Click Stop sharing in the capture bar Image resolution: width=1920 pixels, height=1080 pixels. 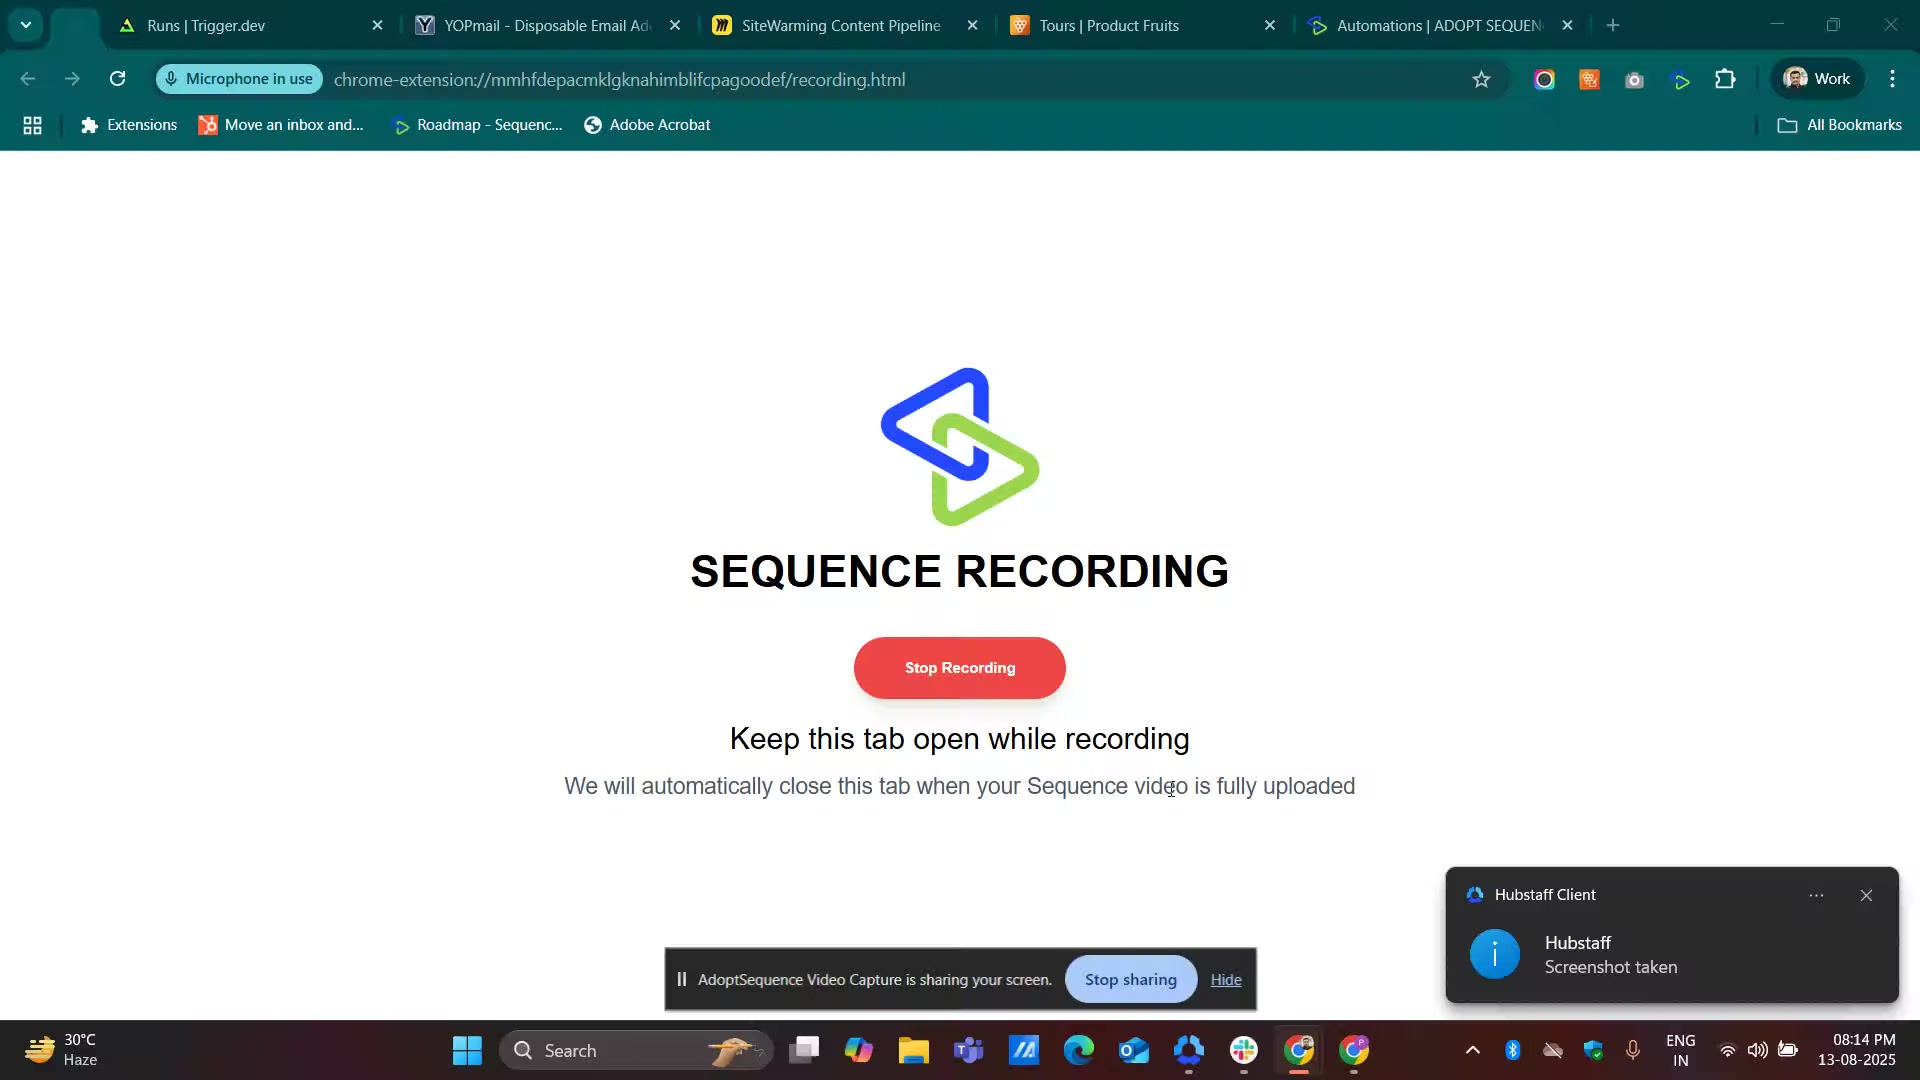(x=1130, y=979)
